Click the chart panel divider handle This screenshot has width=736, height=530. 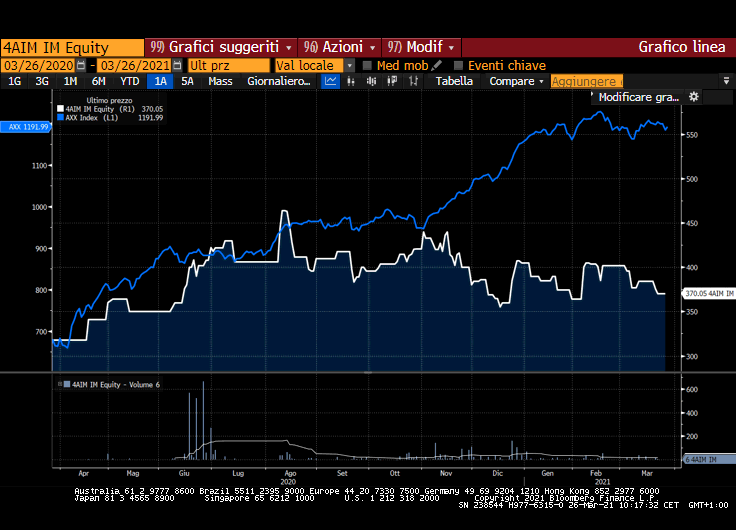(368, 373)
